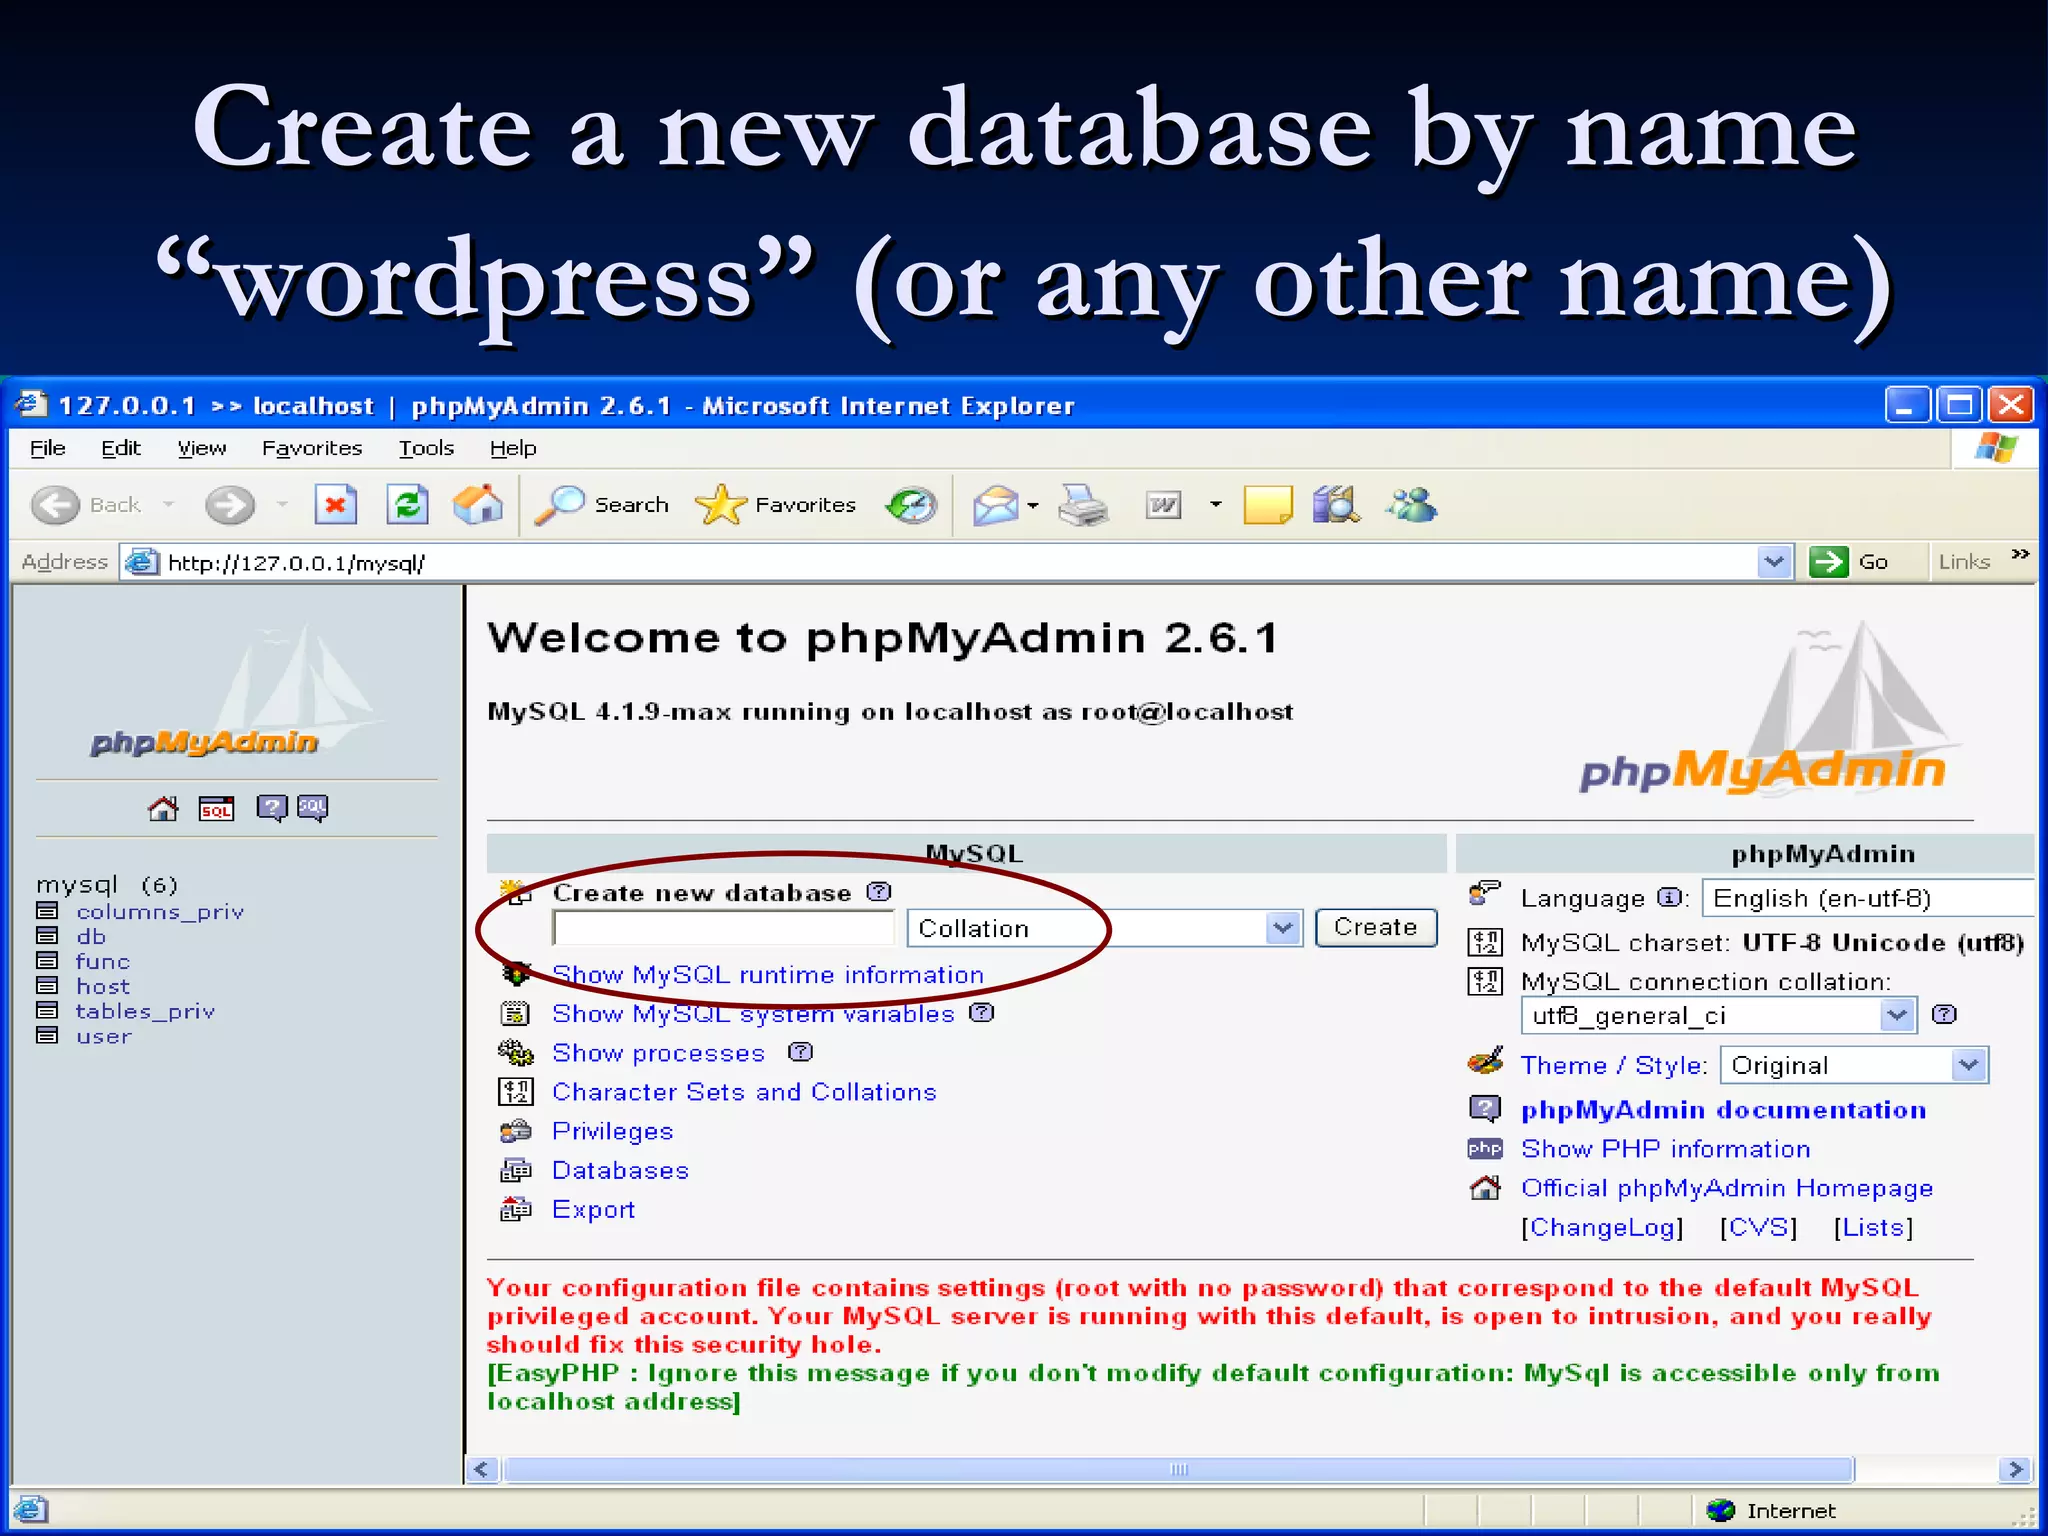Image resolution: width=2048 pixels, height=1536 pixels.
Task: Open the ChangeLog link
Action: click(x=1603, y=1227)
